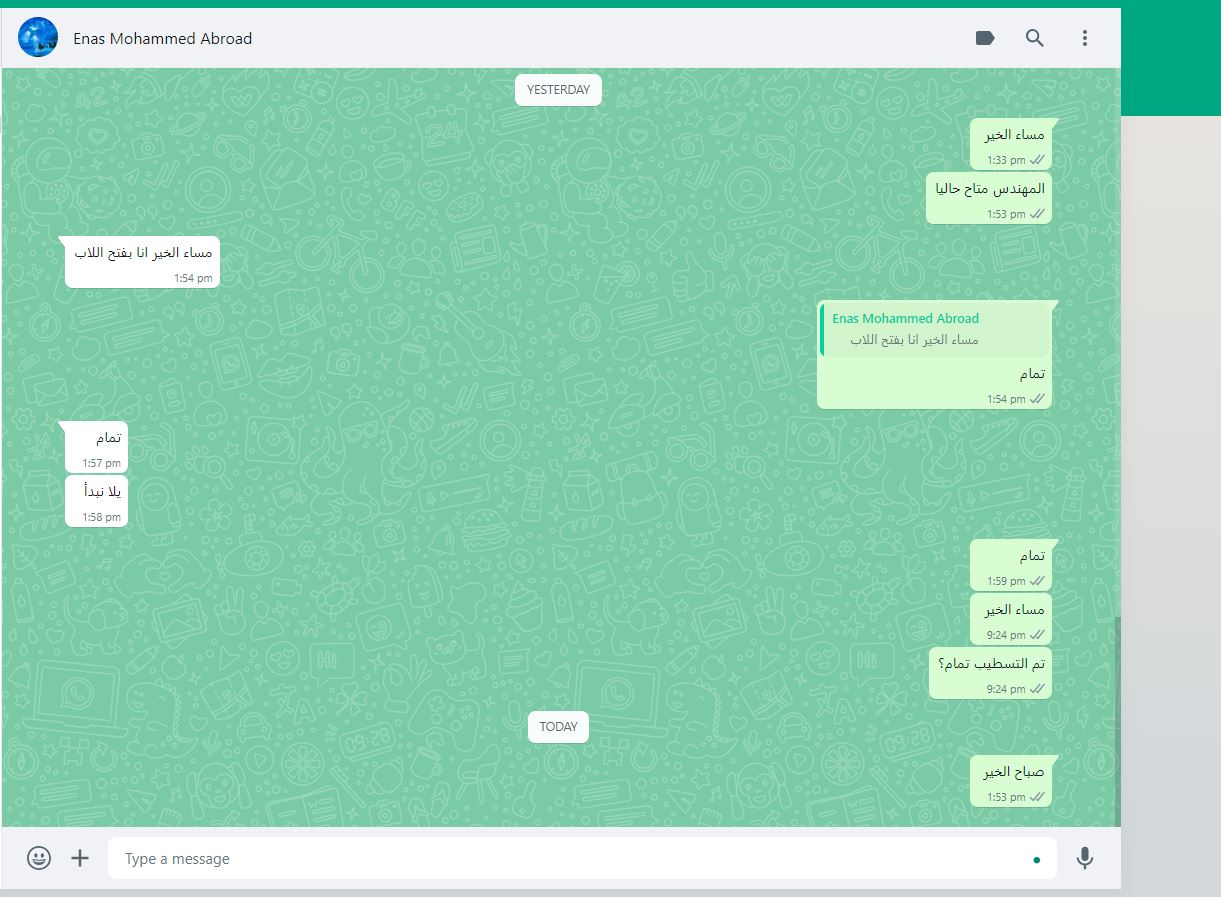Click the plus attach button
Viewport: 1221px width, 897px height.
(x=80, y=858)
